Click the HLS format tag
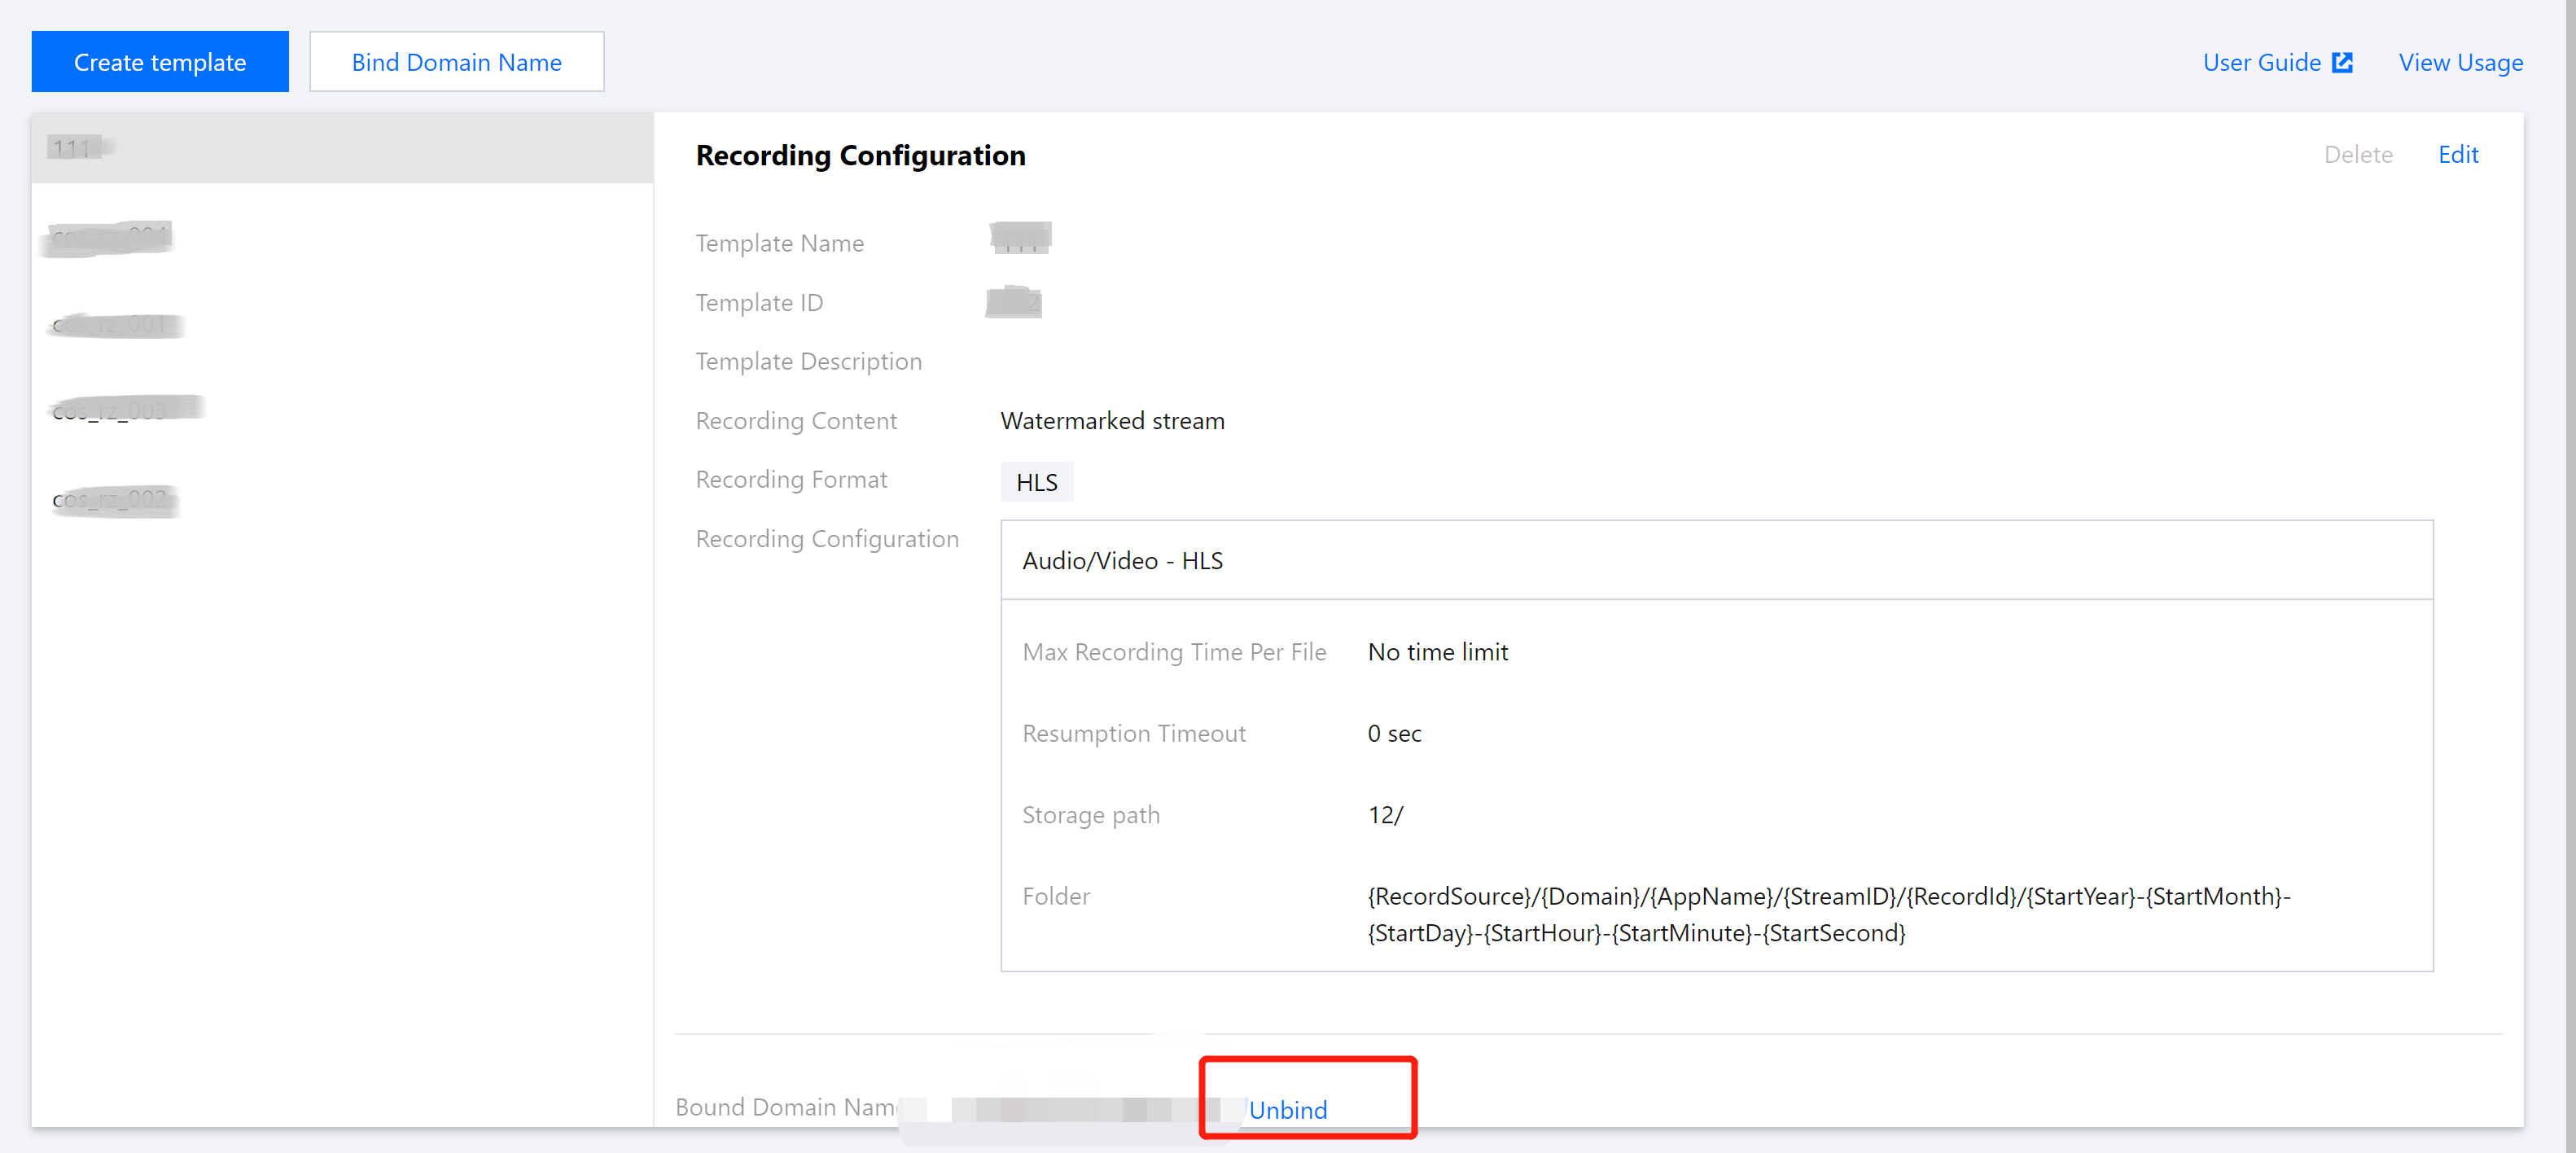This screenshot has height=1153, width=2576. 1036,481
